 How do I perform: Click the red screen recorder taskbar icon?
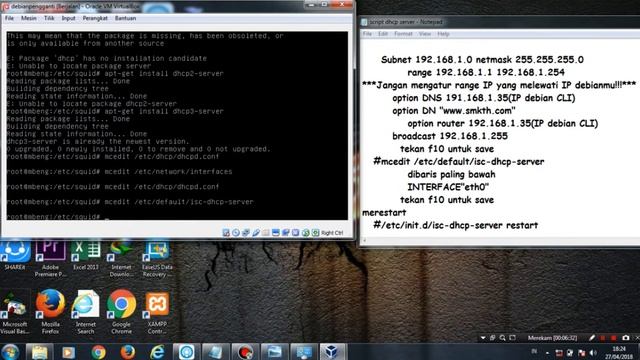coord(245,352)
